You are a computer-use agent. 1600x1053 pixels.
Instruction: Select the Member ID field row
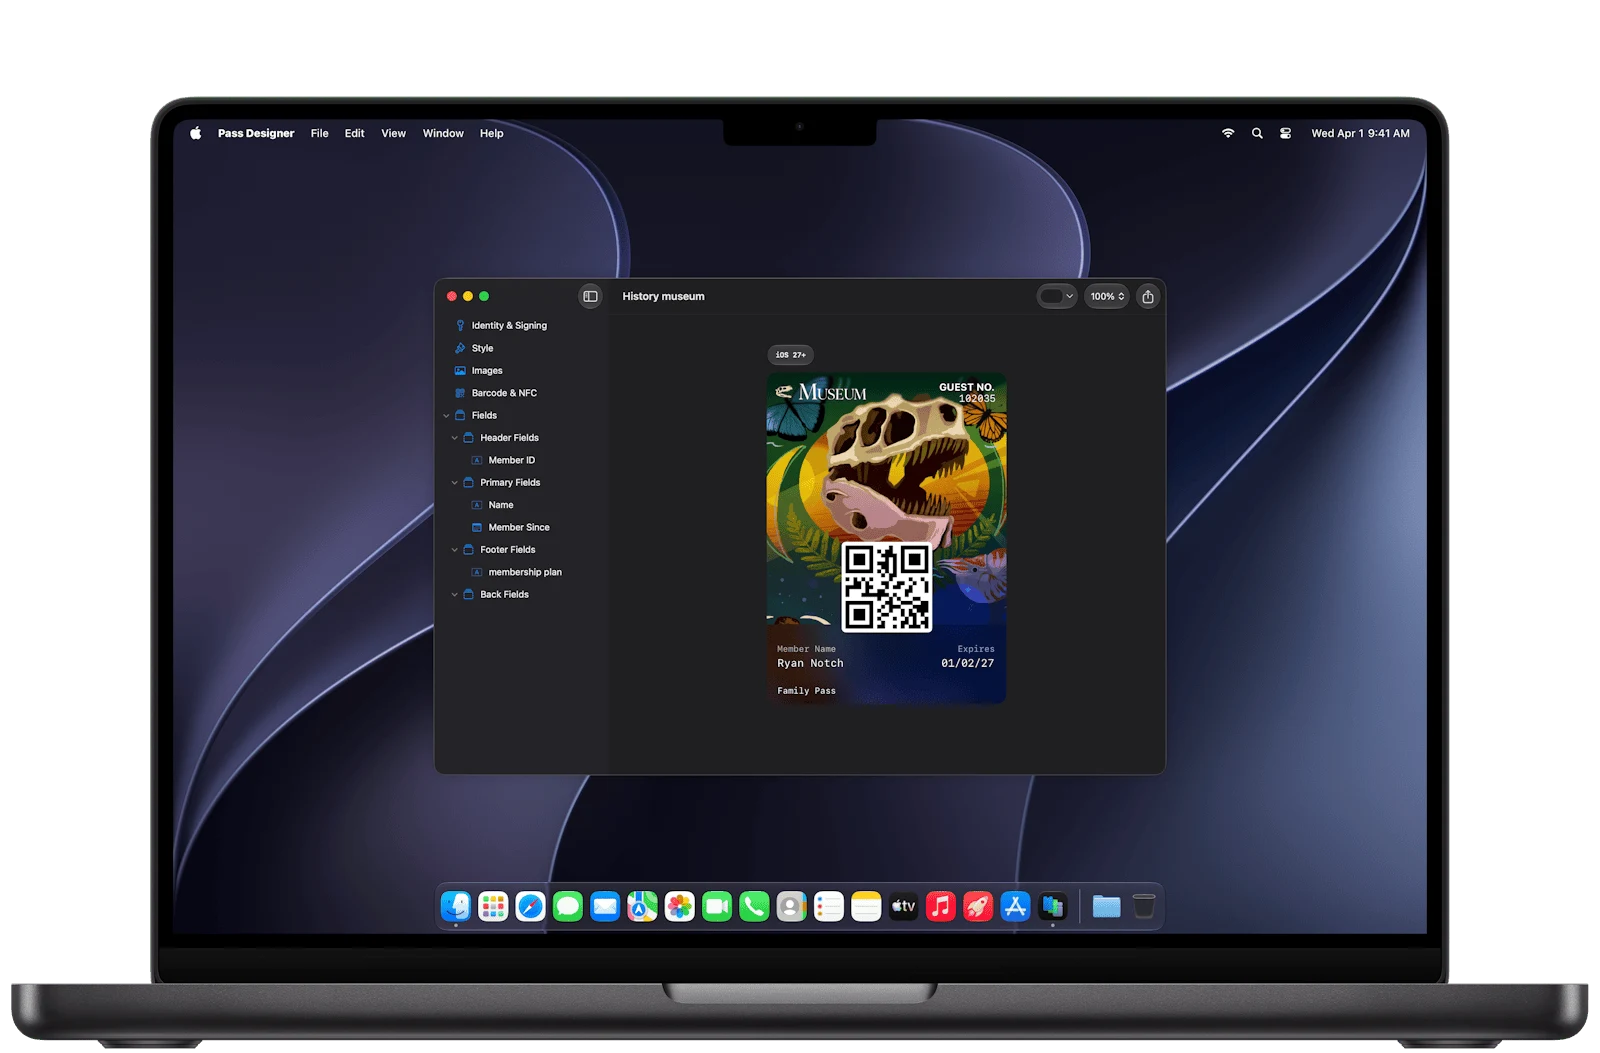click(x=523, y=460)
